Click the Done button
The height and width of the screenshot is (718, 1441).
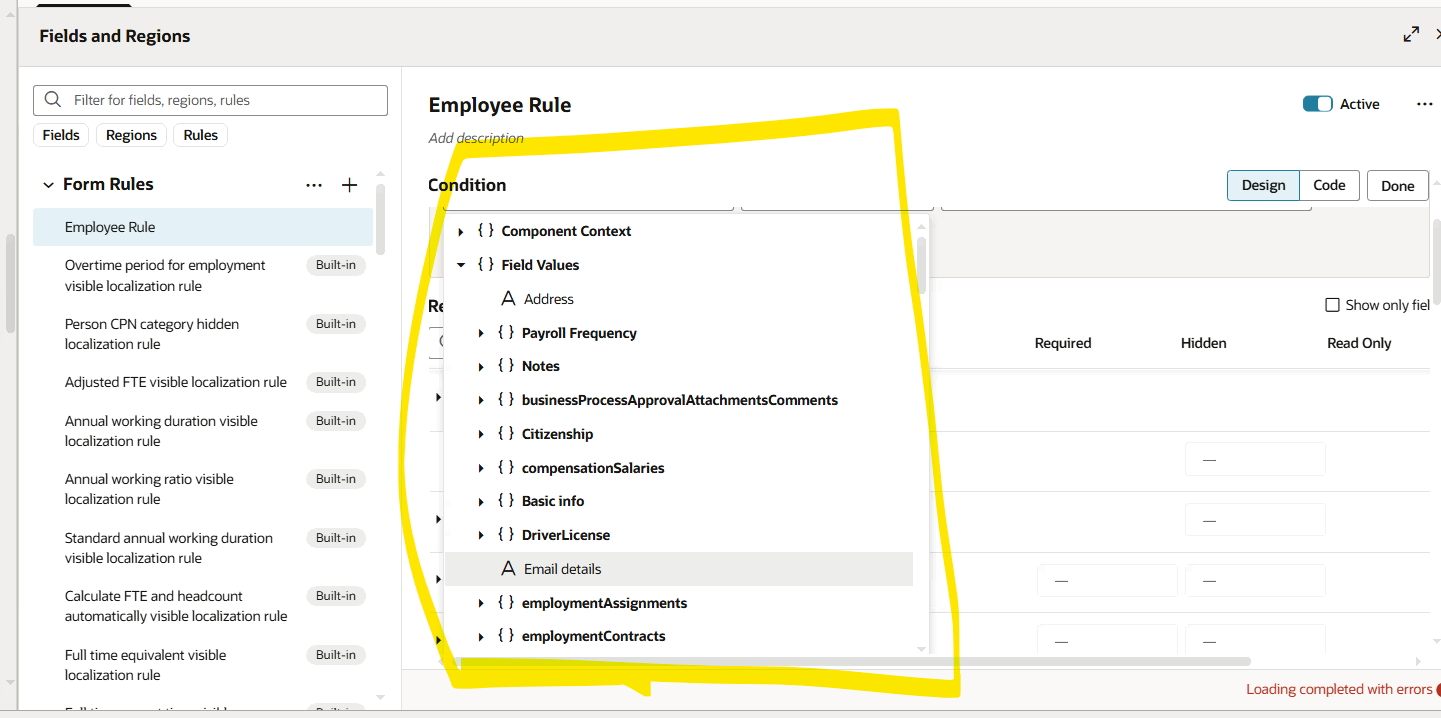1397,186
